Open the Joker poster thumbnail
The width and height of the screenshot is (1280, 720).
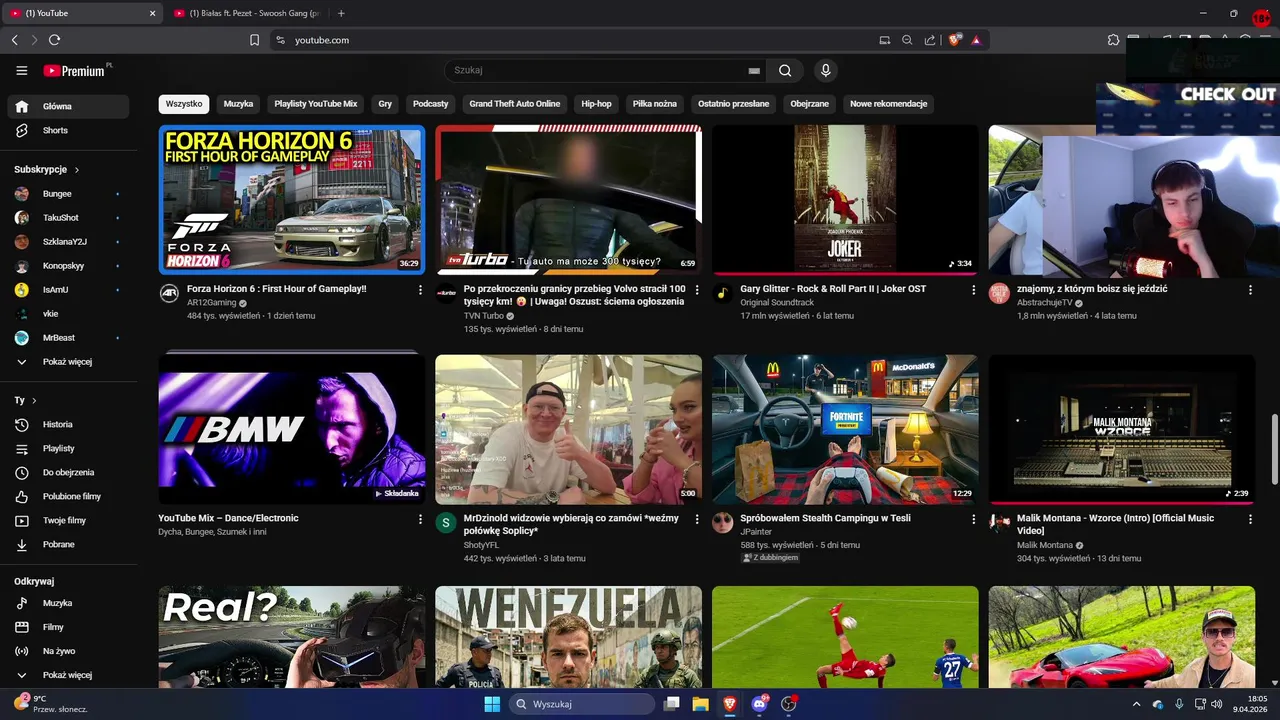845,199
